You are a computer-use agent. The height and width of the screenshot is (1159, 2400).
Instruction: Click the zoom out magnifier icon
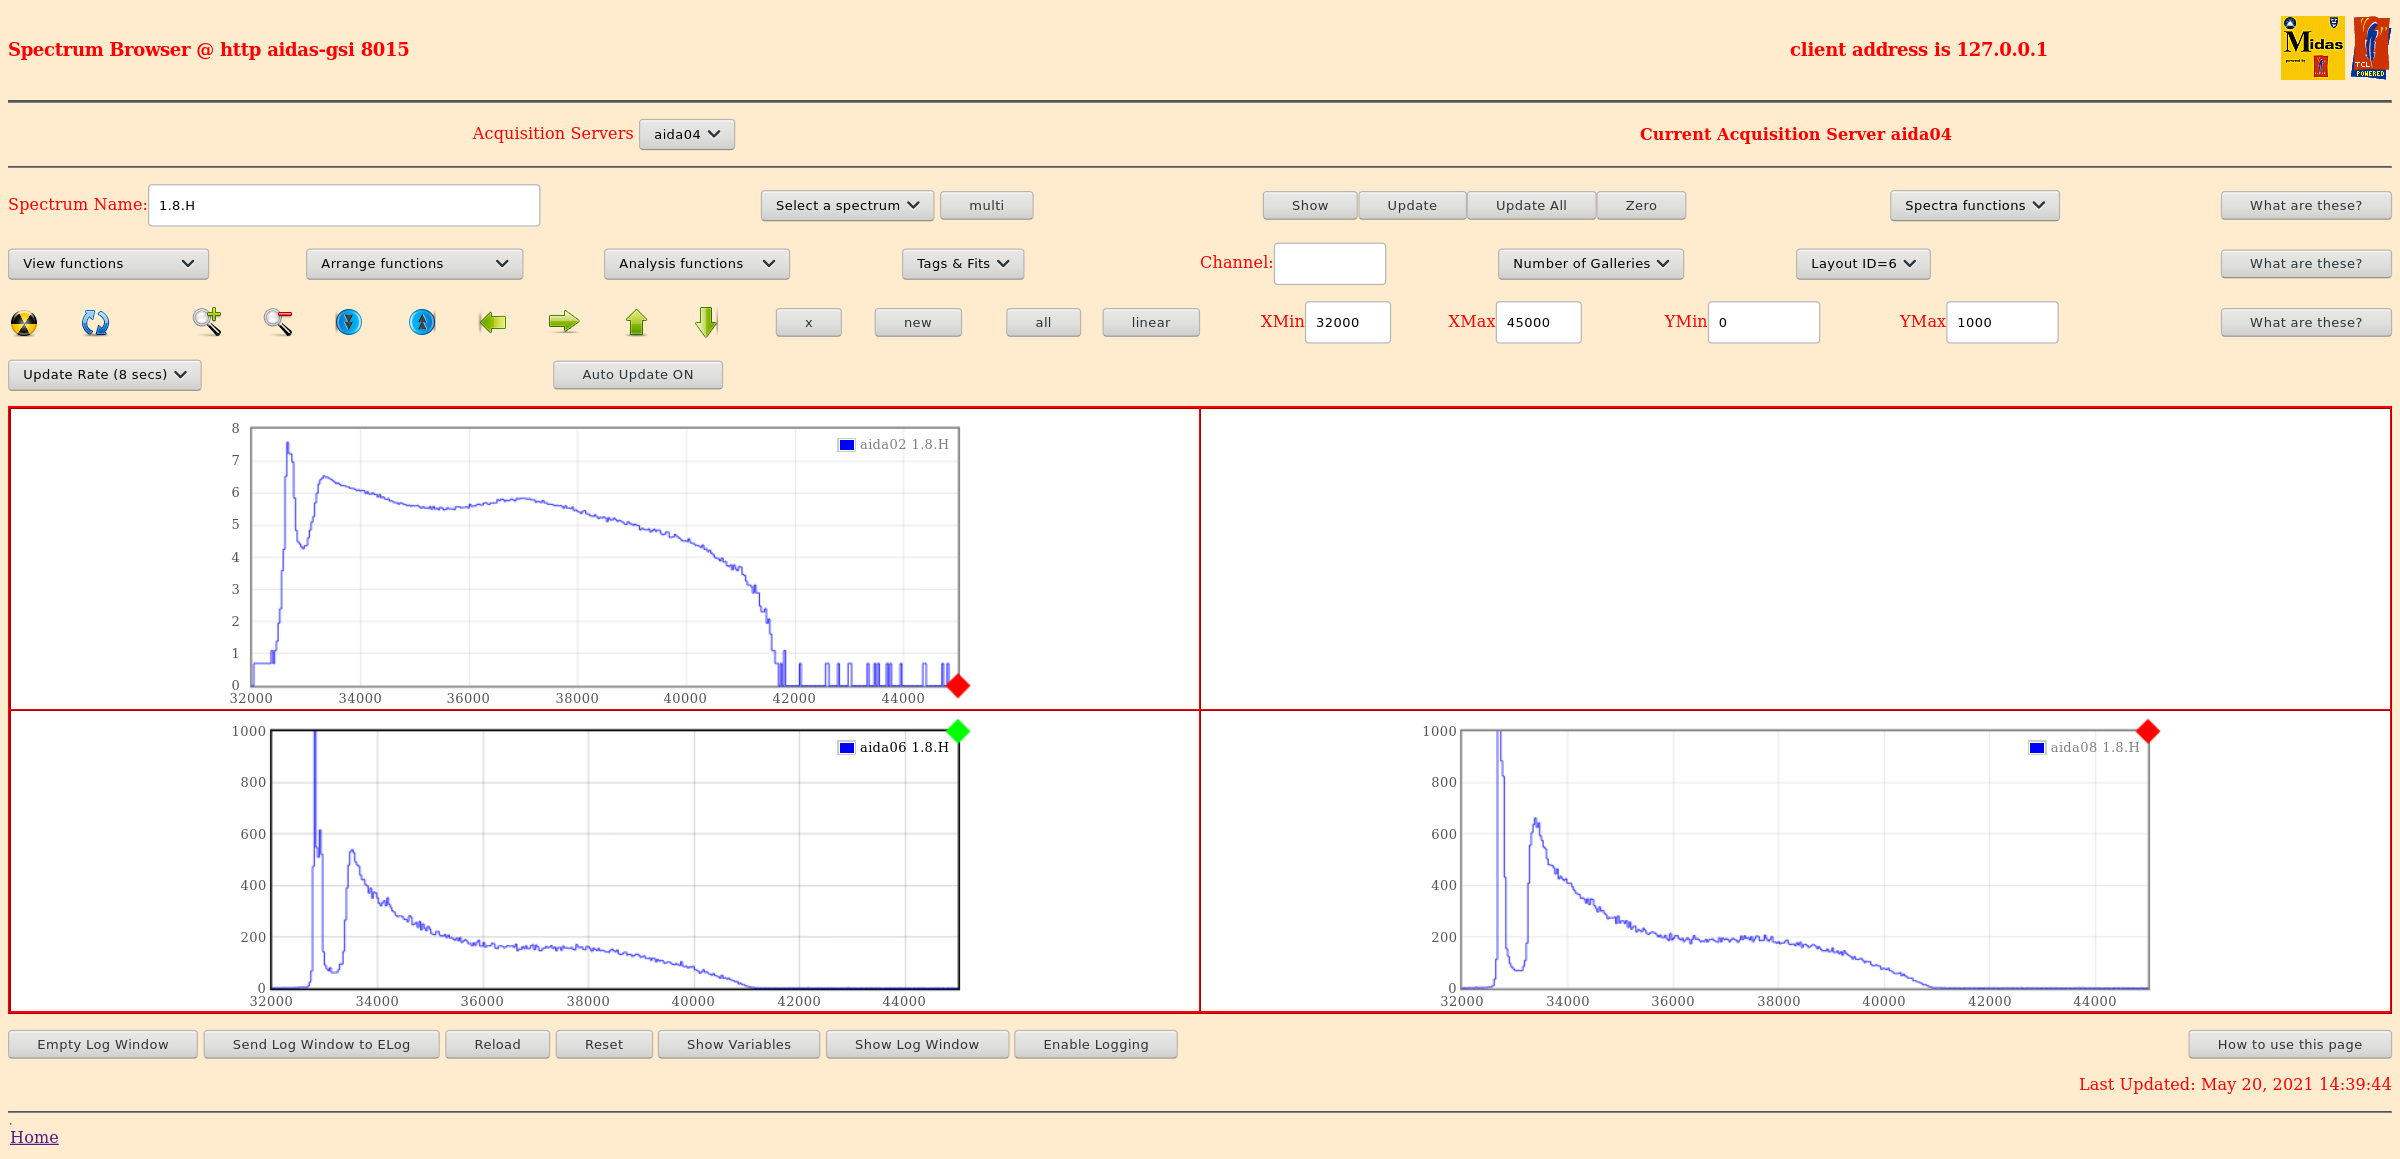coord(278,322)
